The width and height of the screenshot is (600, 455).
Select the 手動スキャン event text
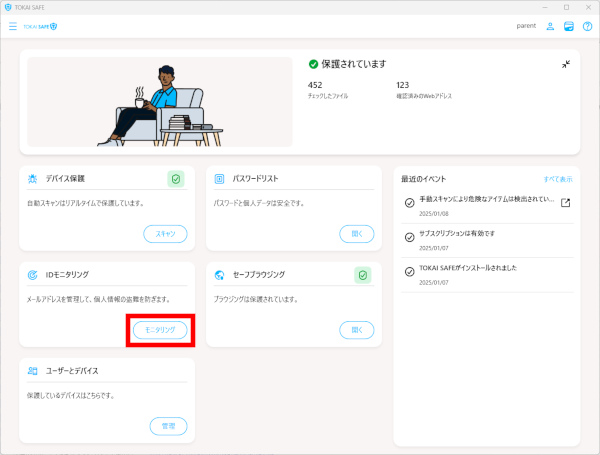coord(487,199)
